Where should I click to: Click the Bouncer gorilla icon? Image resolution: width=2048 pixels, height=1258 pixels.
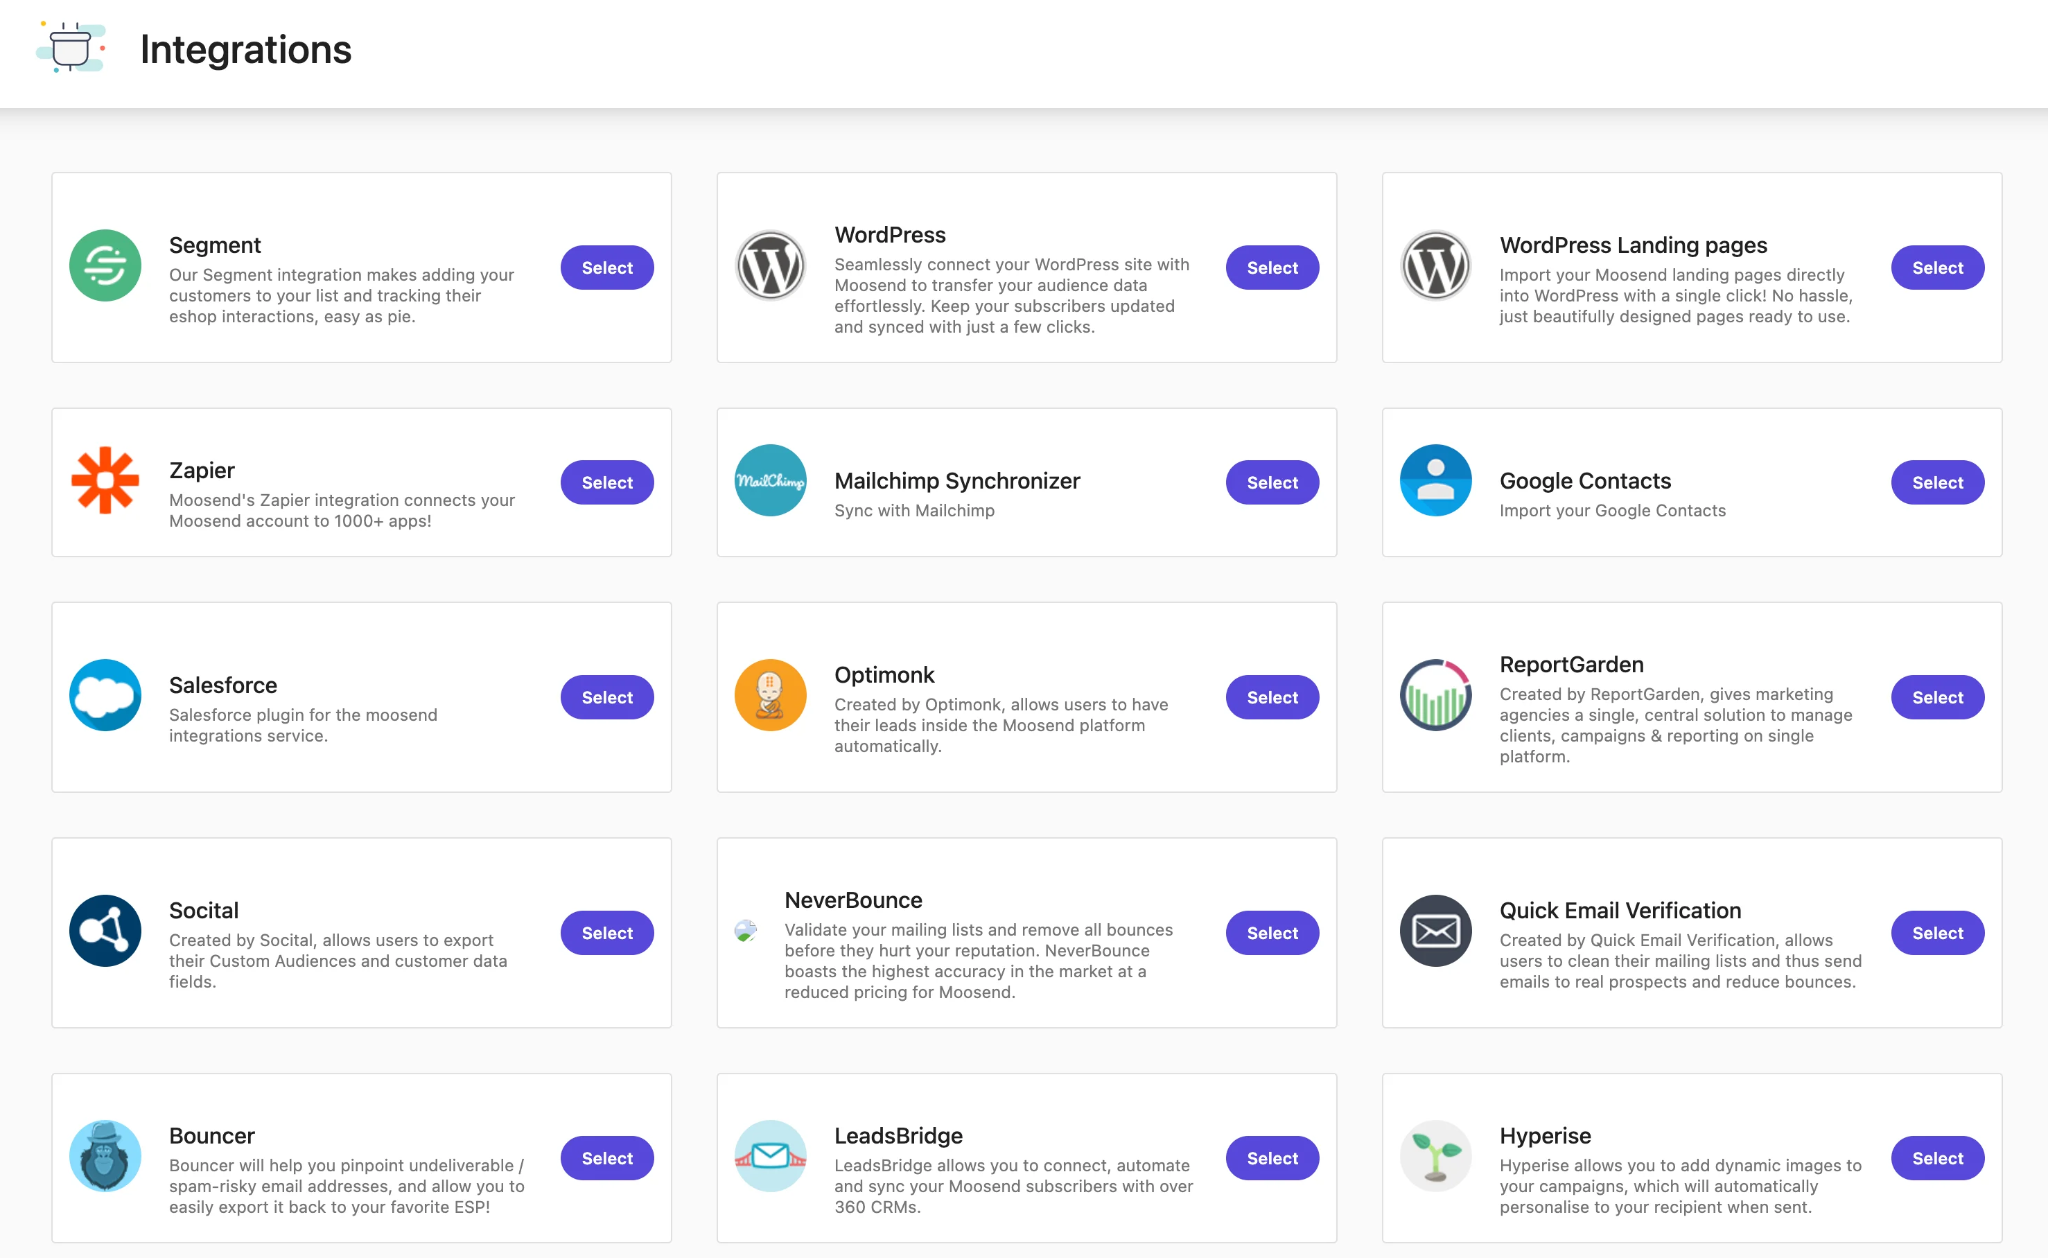pyautogui.click(x=105, y=1156)
